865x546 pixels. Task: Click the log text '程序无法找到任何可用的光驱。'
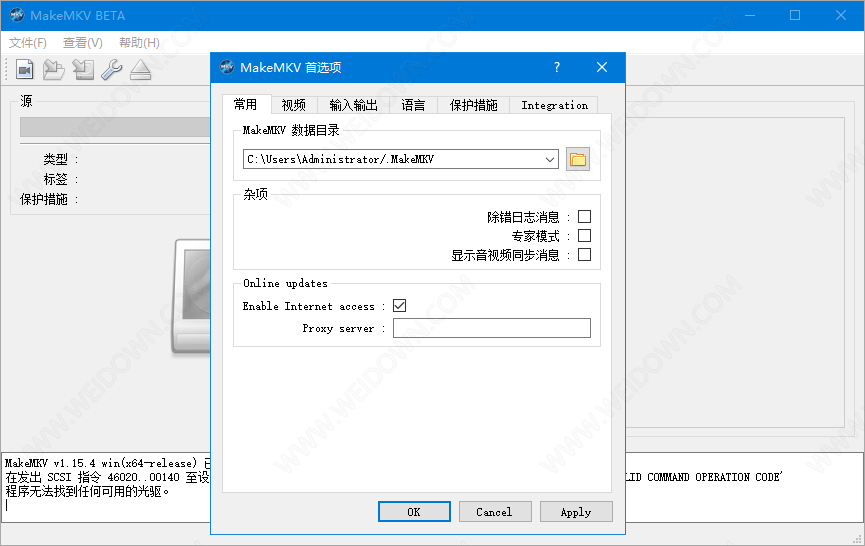87,491
